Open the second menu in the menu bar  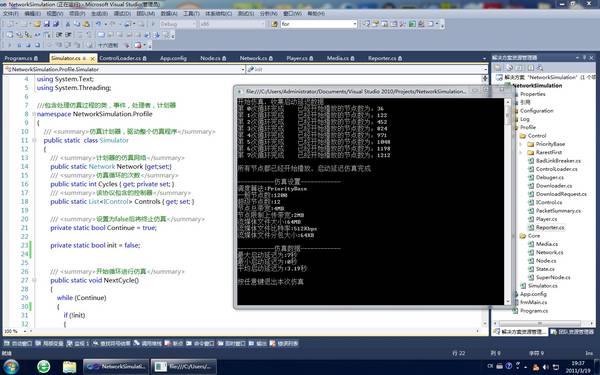pyautogui.click(x=33, y=13)
